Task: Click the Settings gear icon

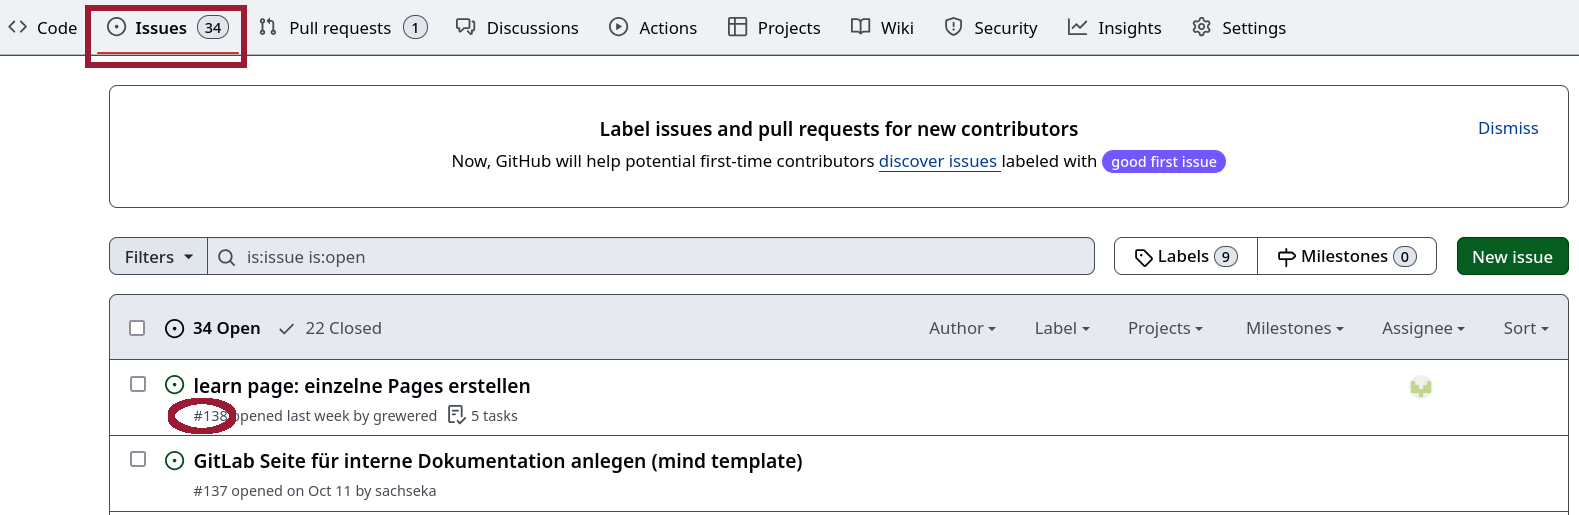Action: [x=1201, y=27]
